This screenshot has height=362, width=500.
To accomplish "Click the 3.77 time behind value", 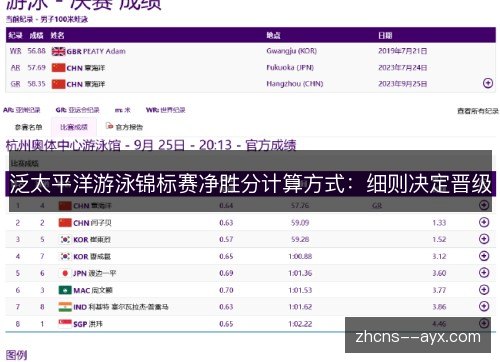I will click(439, 290).
